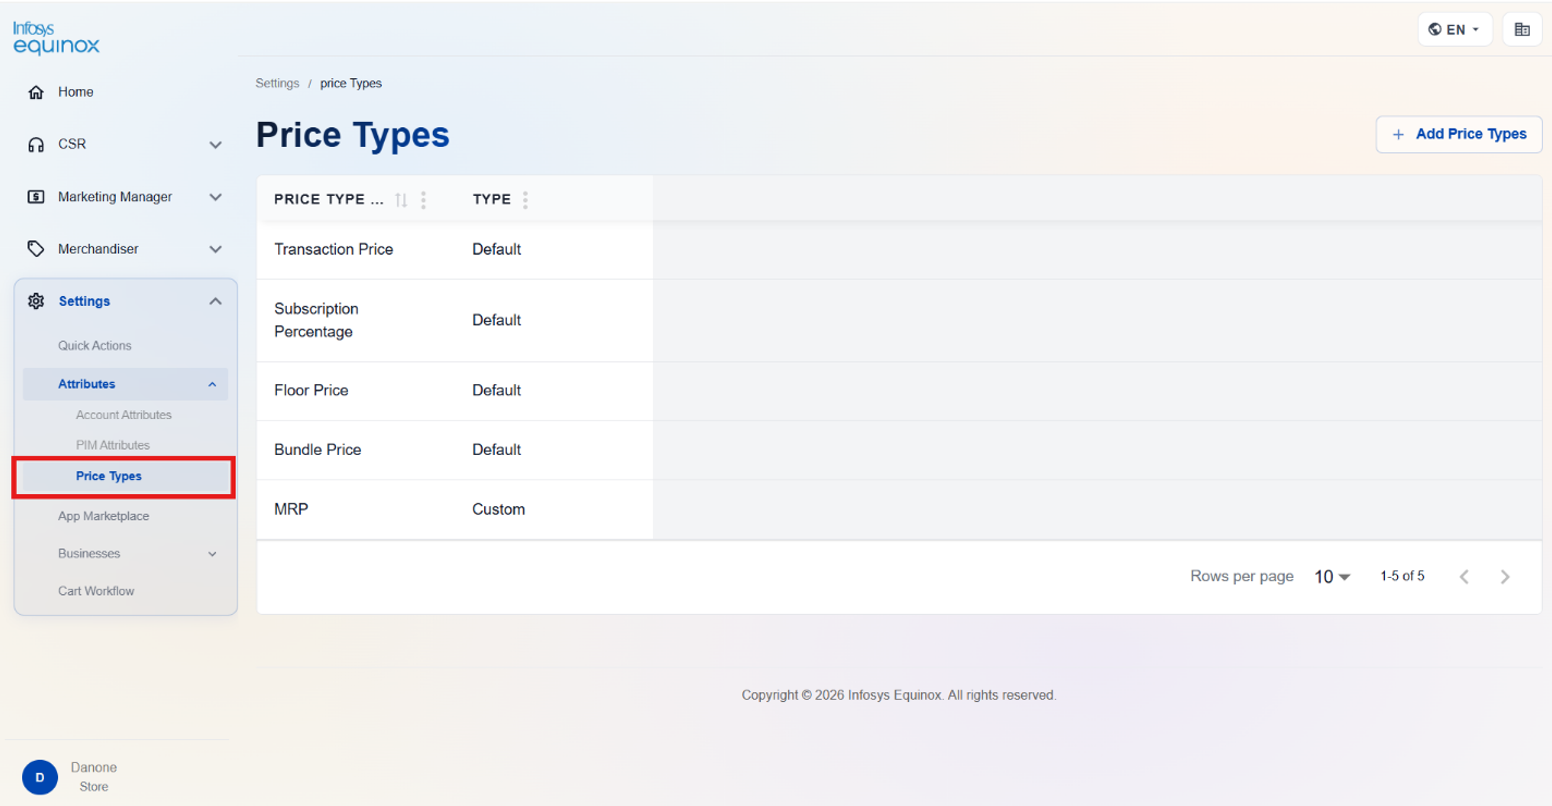The height and width of the screenshot is (806, 1552).
Task: Click the globe language icon
Action: [x=1435, y=29]
